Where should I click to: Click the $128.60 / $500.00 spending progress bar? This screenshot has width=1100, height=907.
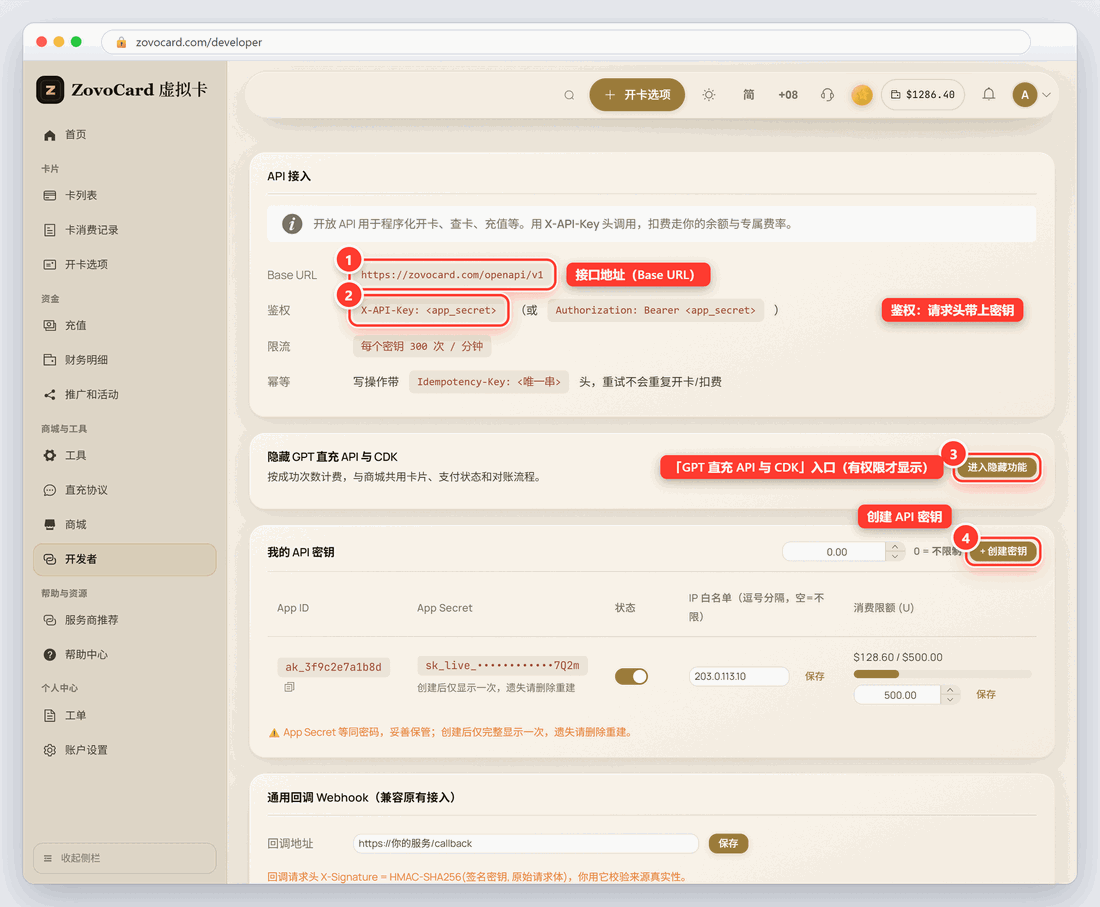coord(942,674)
